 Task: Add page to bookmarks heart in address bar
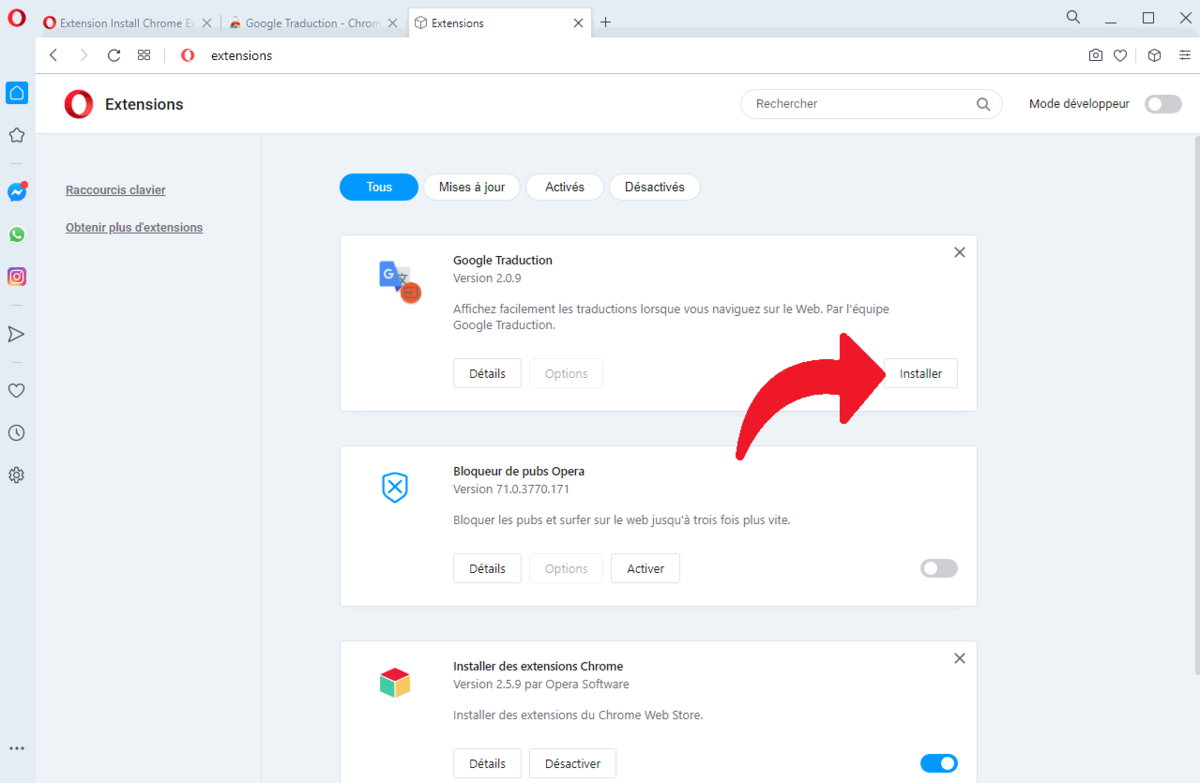(1121, 56)
